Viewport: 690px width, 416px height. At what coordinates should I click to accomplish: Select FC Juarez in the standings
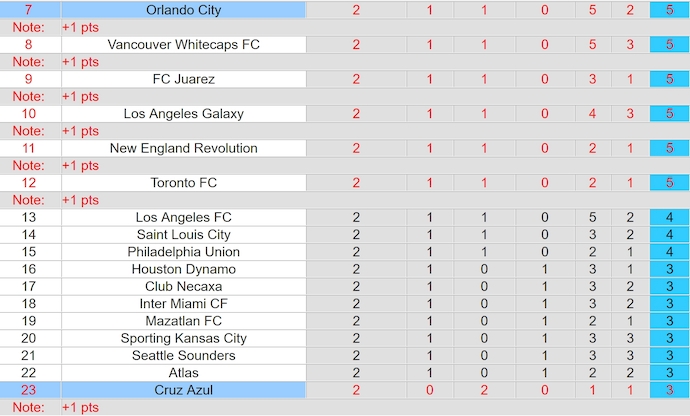[x=184, y=79]
